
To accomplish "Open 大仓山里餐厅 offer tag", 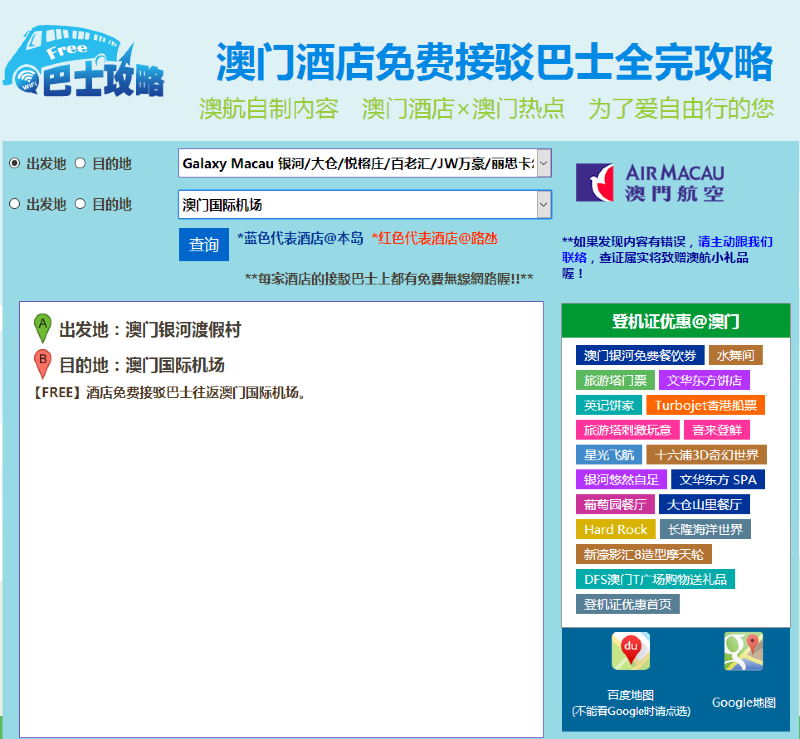I will tap(705, 504).
